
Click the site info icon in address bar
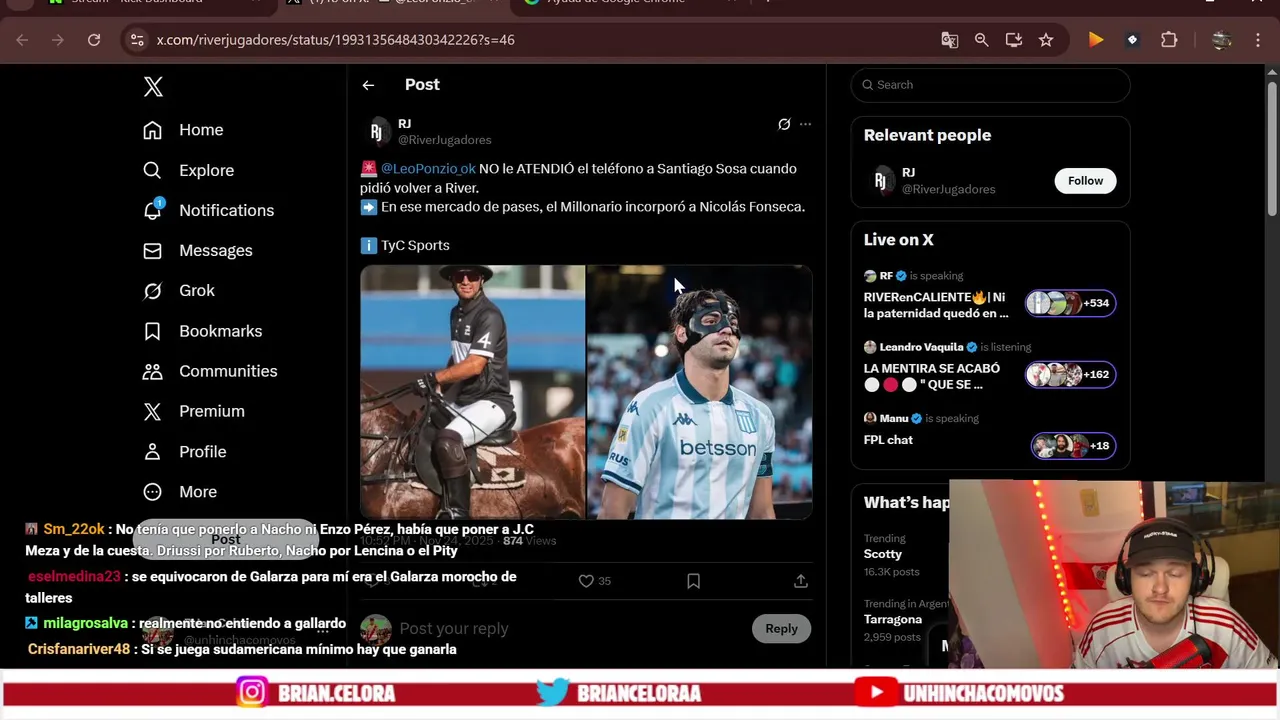(x=137, y=40)
